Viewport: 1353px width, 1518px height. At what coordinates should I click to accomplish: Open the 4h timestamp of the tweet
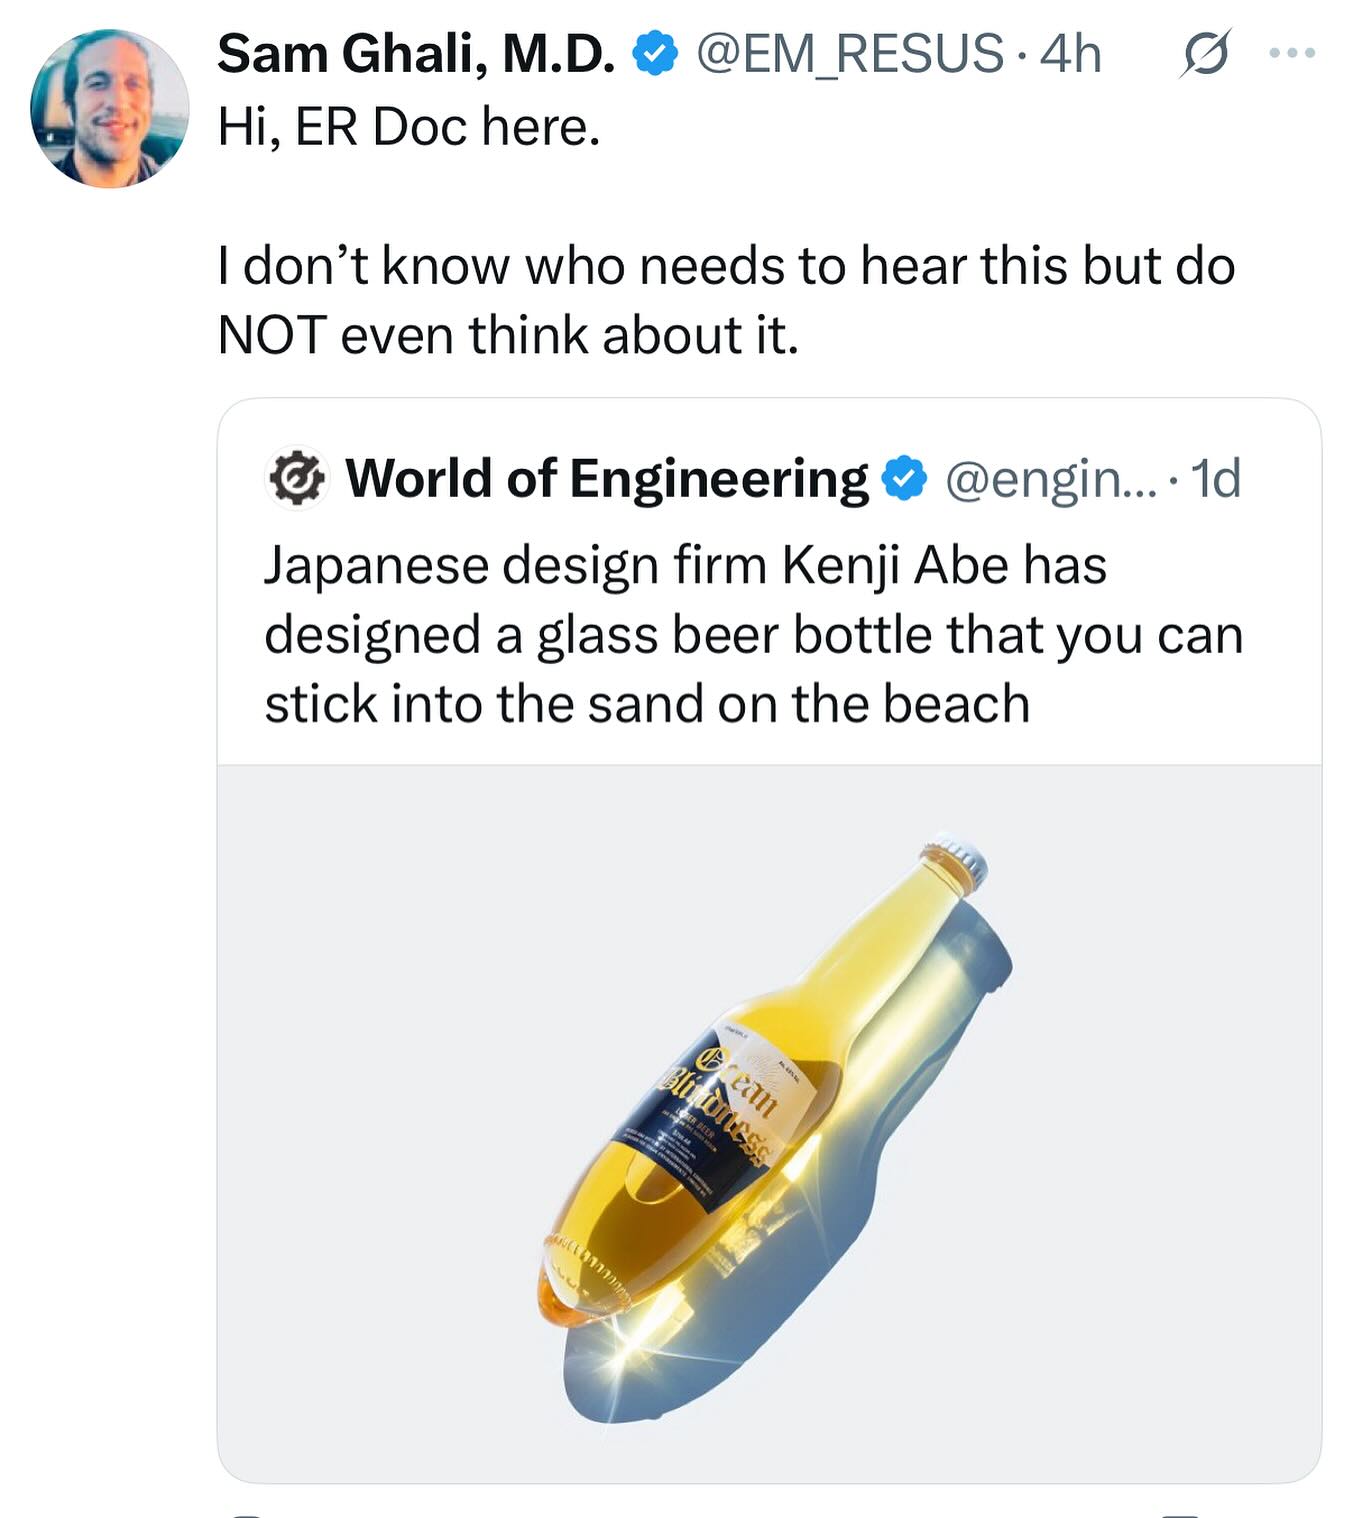(1070, 53)
